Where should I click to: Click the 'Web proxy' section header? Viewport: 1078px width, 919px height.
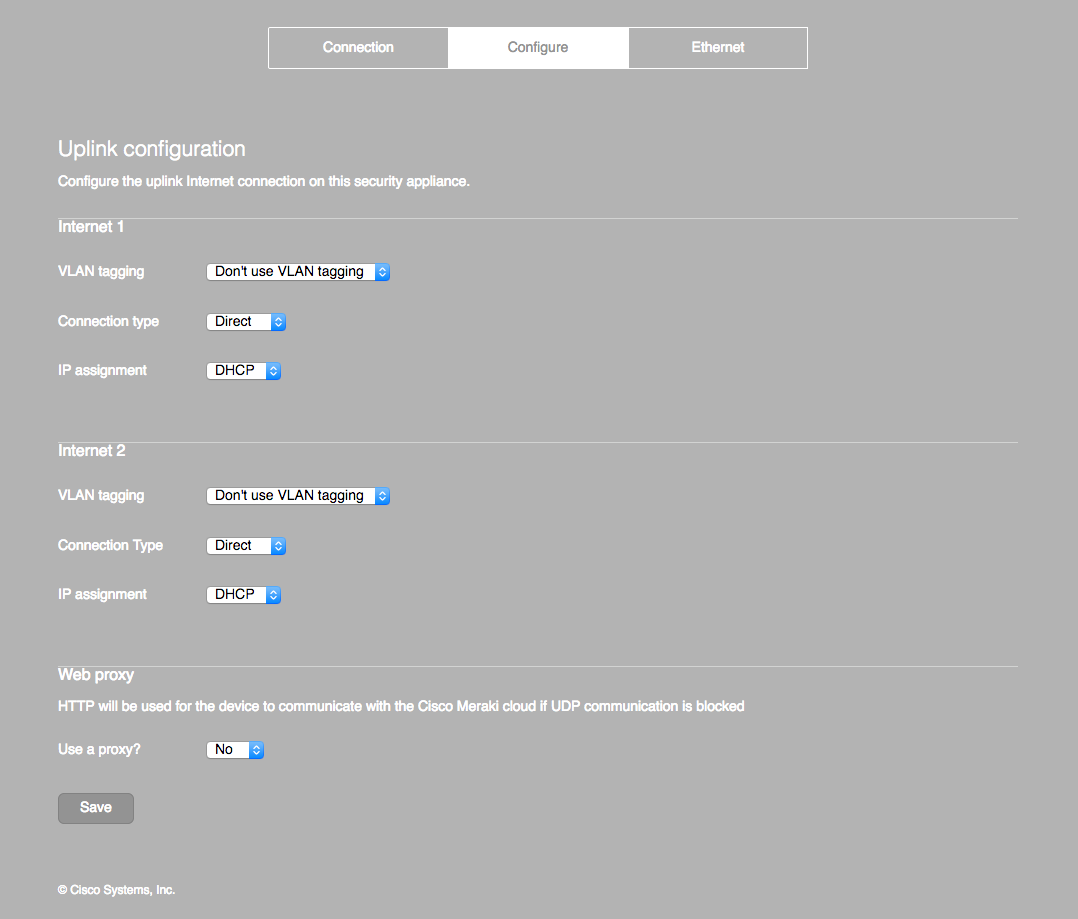click(95, 674)
